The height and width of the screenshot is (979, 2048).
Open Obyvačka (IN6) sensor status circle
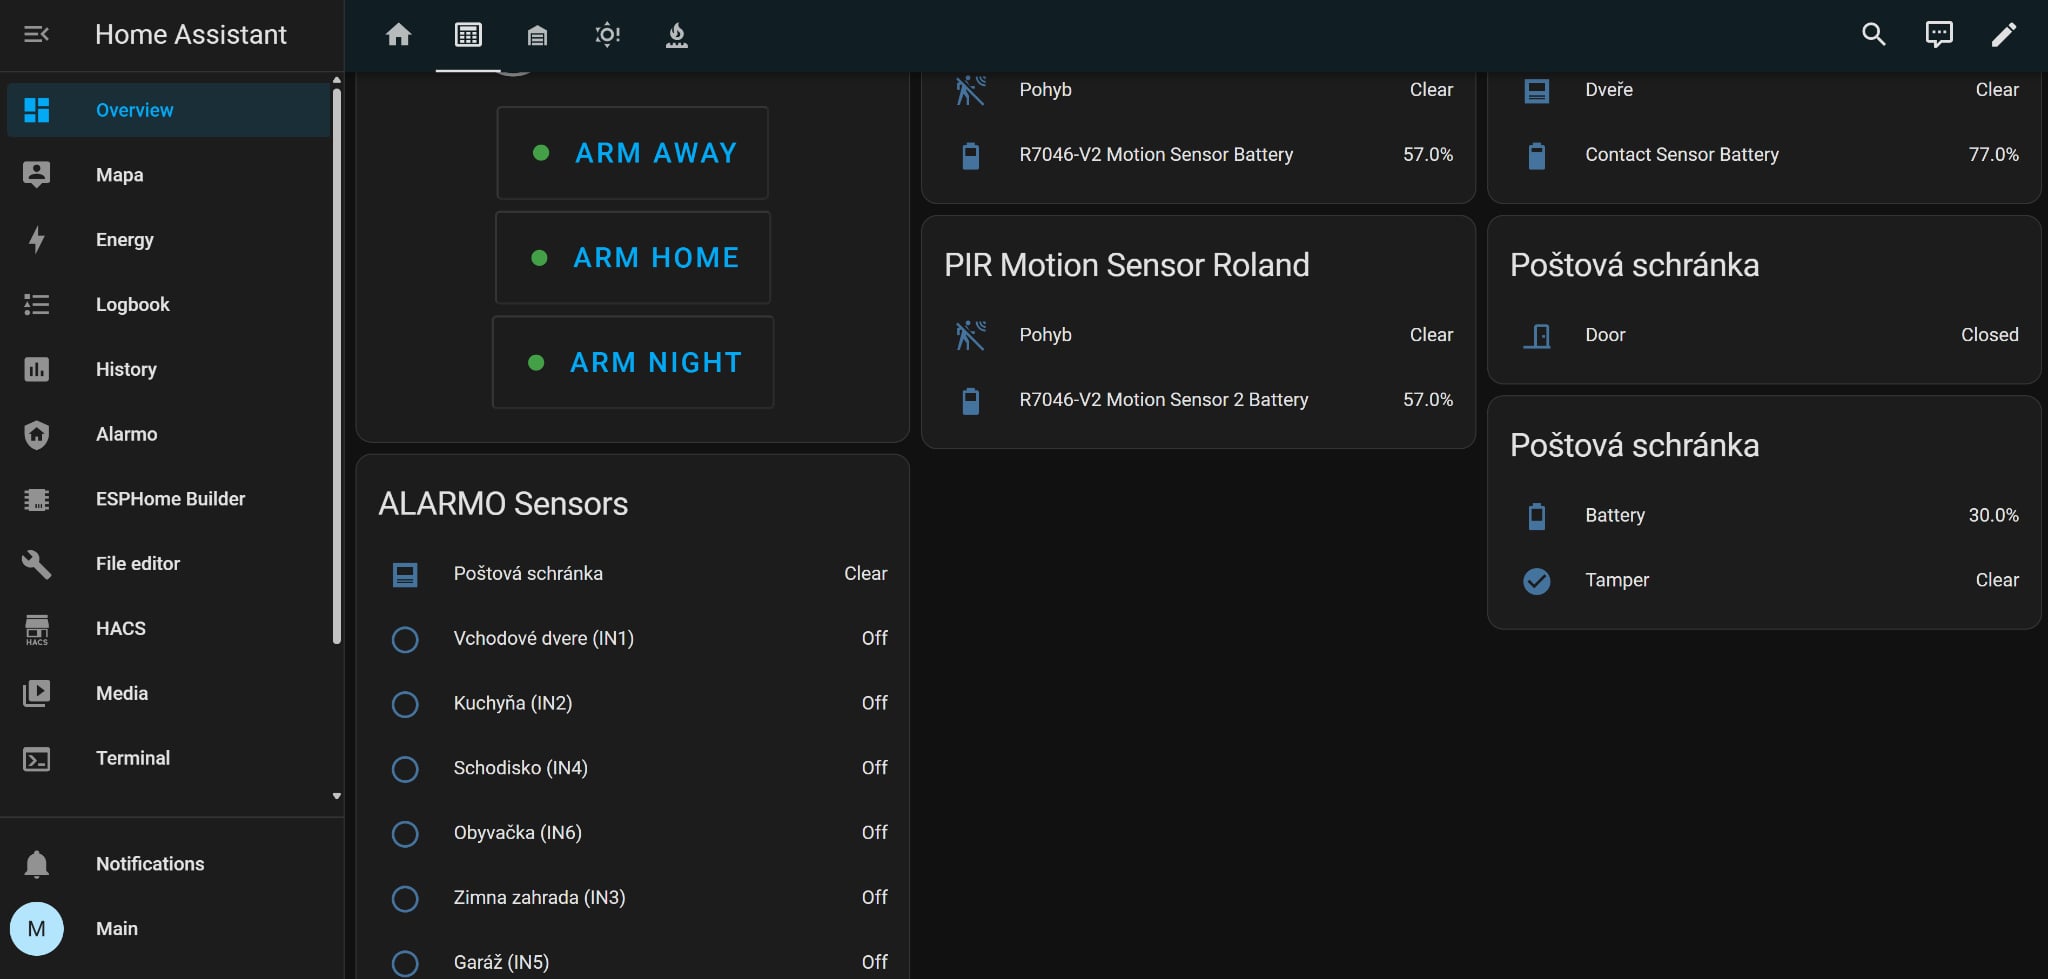click(405, 833)
